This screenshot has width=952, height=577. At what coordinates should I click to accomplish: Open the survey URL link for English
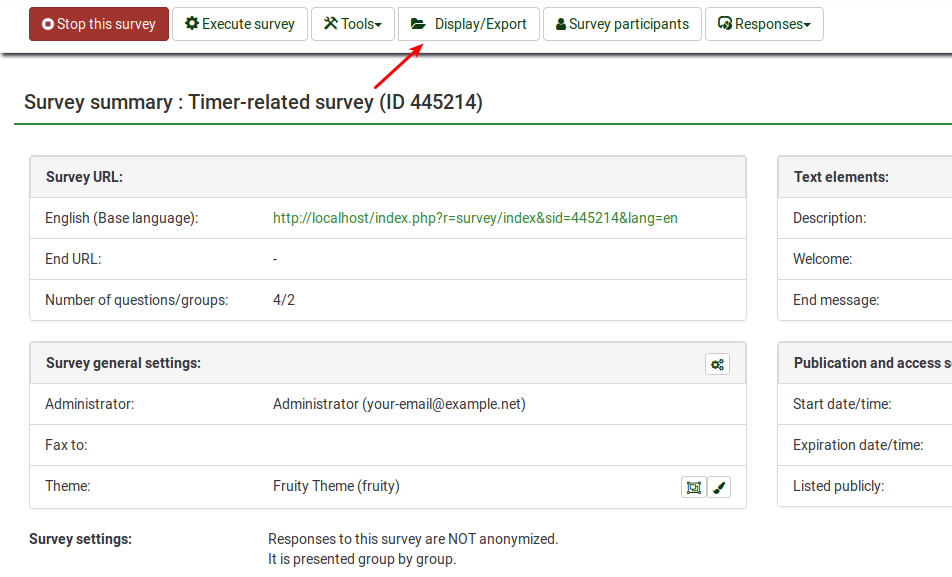point(475,218)
